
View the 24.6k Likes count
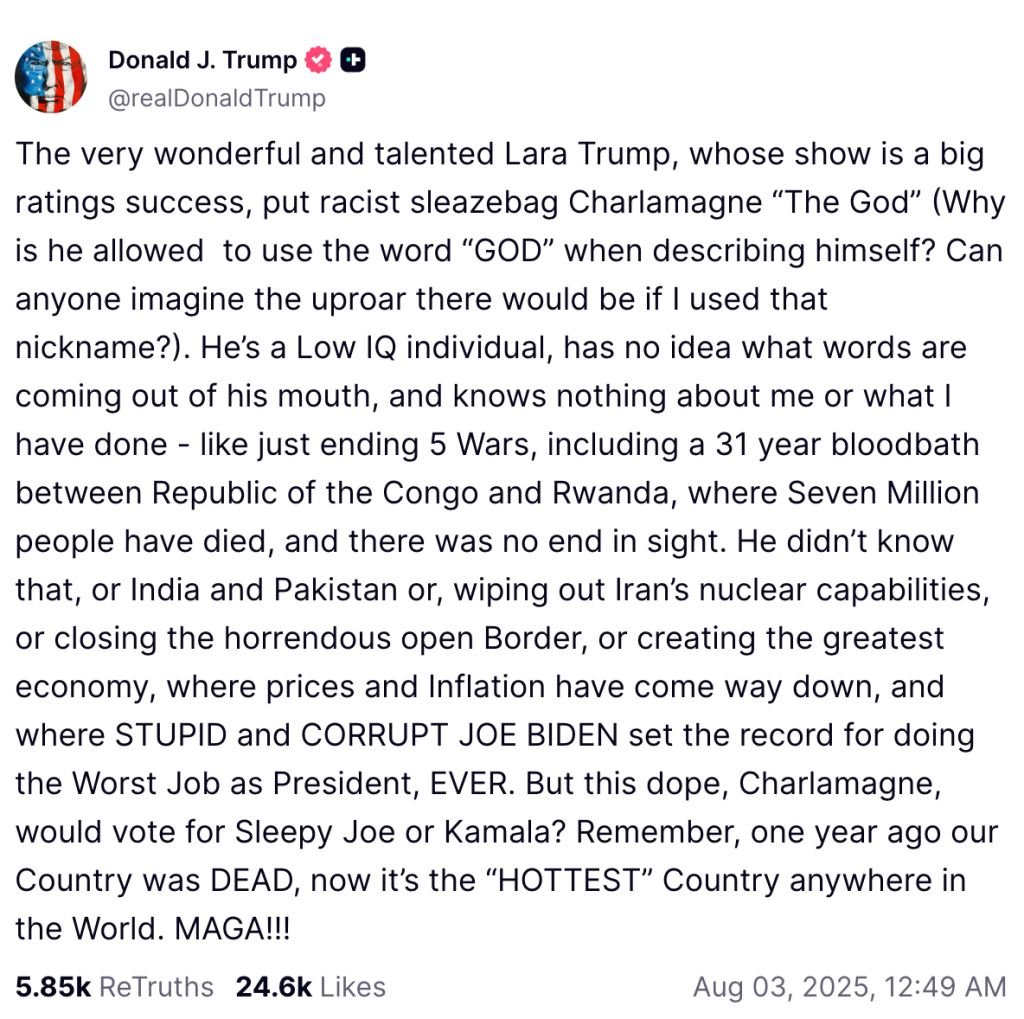click(x=274, y=987)
